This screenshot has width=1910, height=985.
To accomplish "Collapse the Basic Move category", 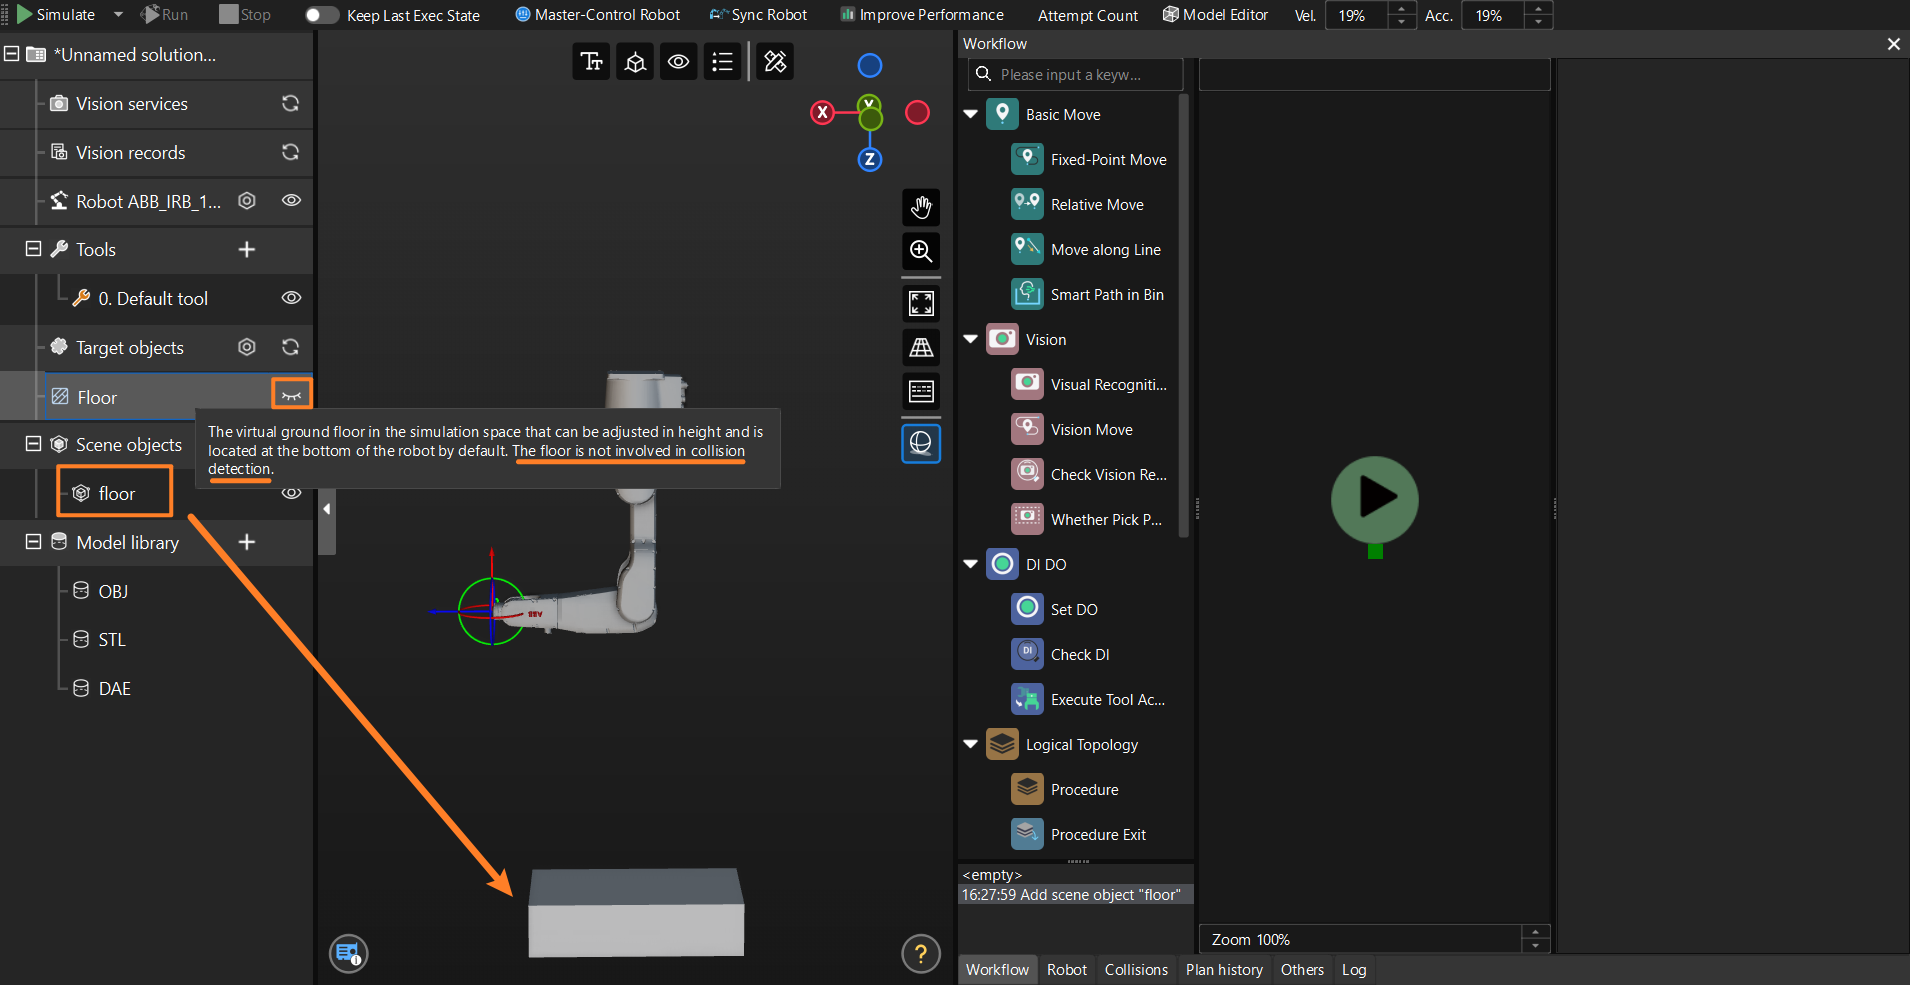I will tap(970, 114).
